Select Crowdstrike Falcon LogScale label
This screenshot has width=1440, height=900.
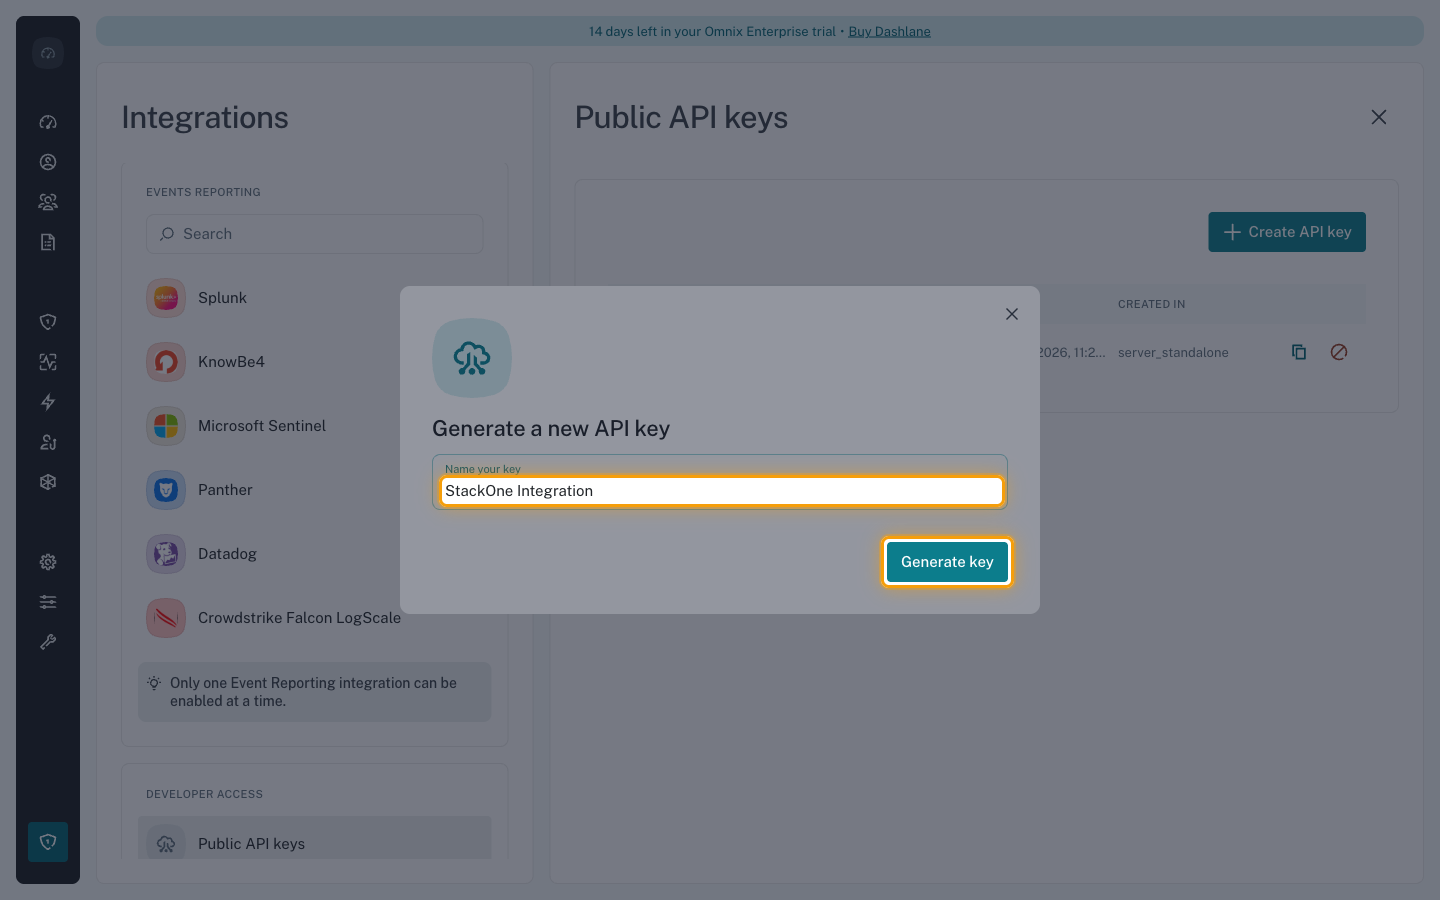tap(299, 618)
